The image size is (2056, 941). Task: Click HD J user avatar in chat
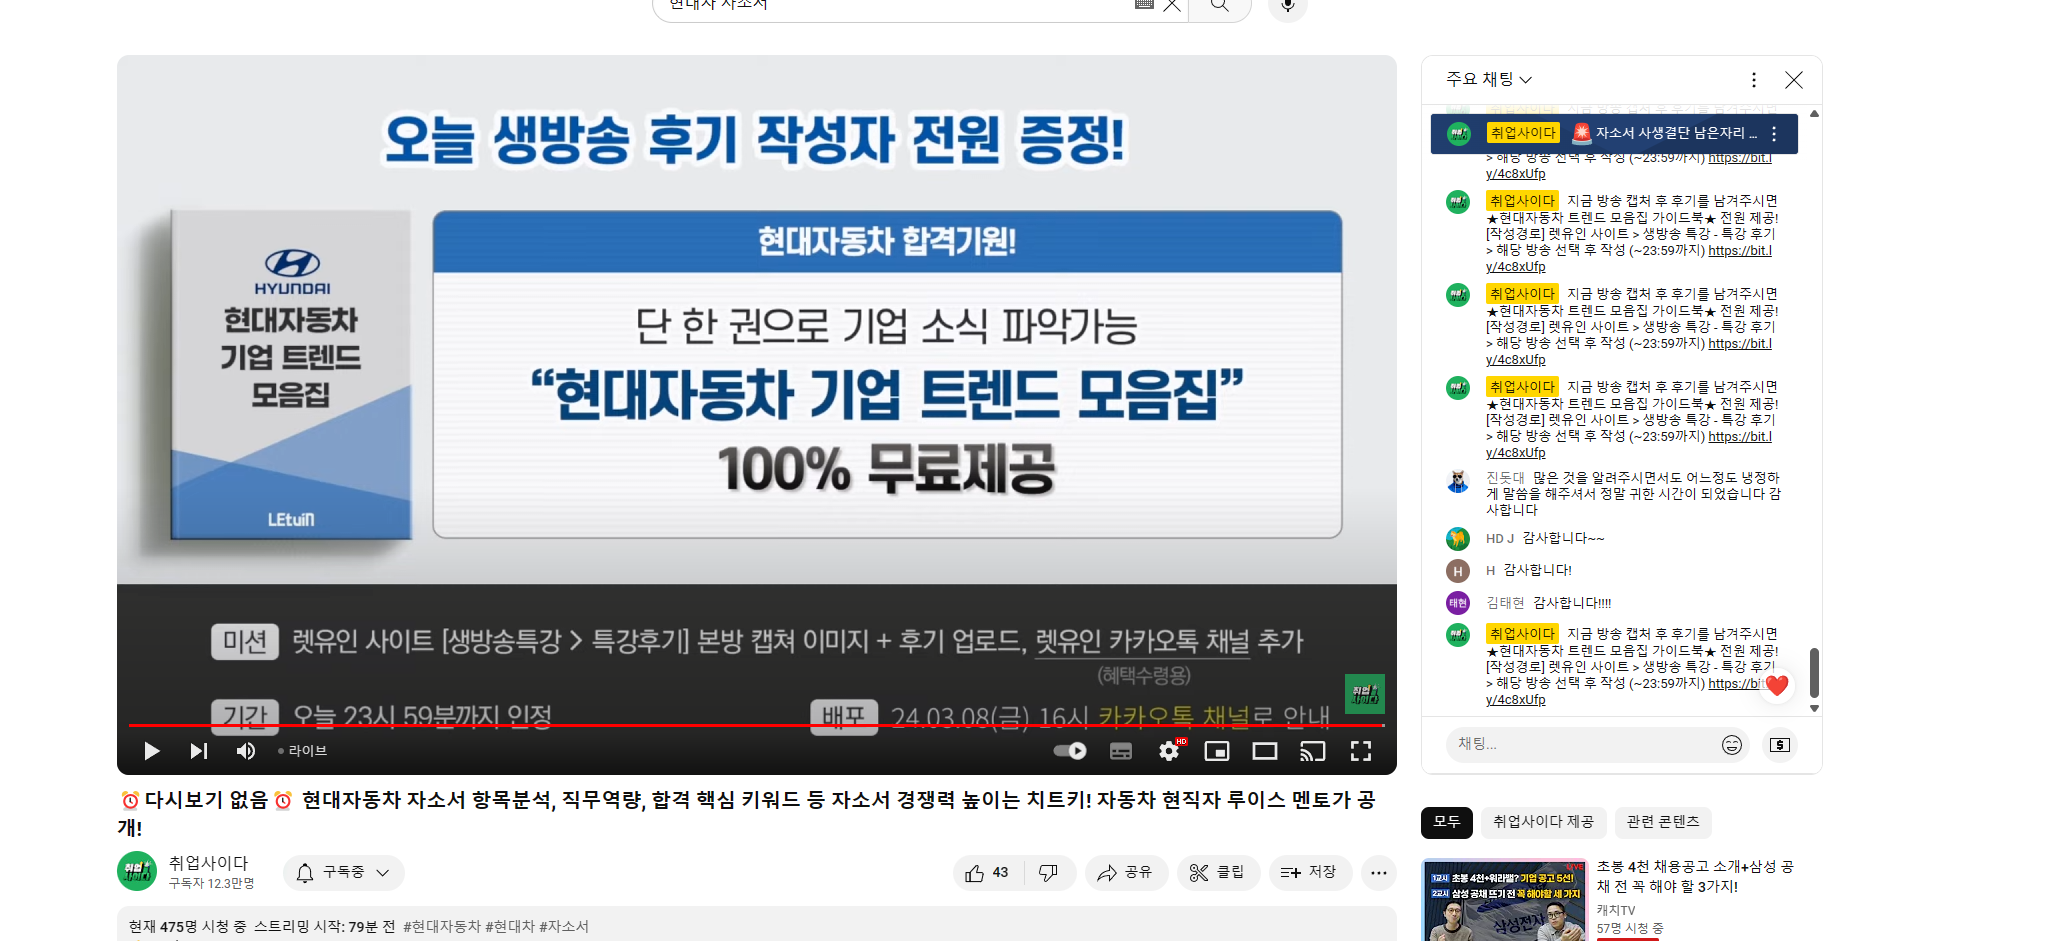point(1458,539)
